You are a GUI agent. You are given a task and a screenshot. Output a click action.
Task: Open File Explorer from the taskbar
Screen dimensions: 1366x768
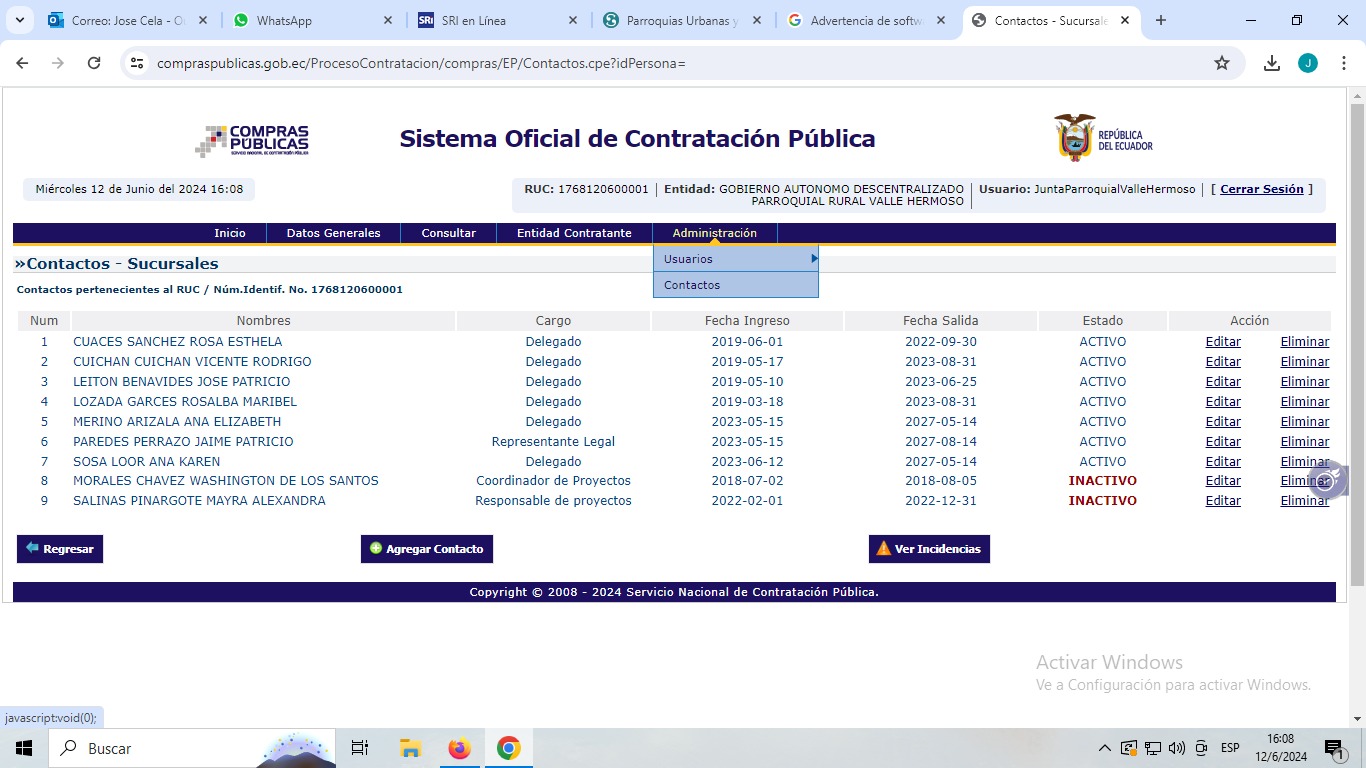[410, 748]
